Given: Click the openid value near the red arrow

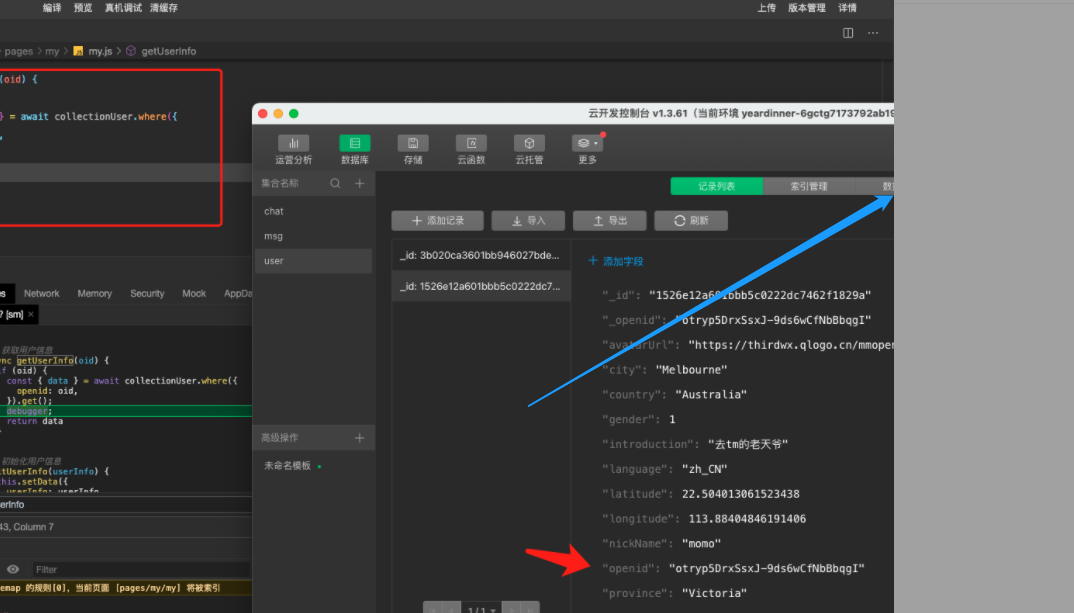Looking at the screenshot, I should pos(766,568).
